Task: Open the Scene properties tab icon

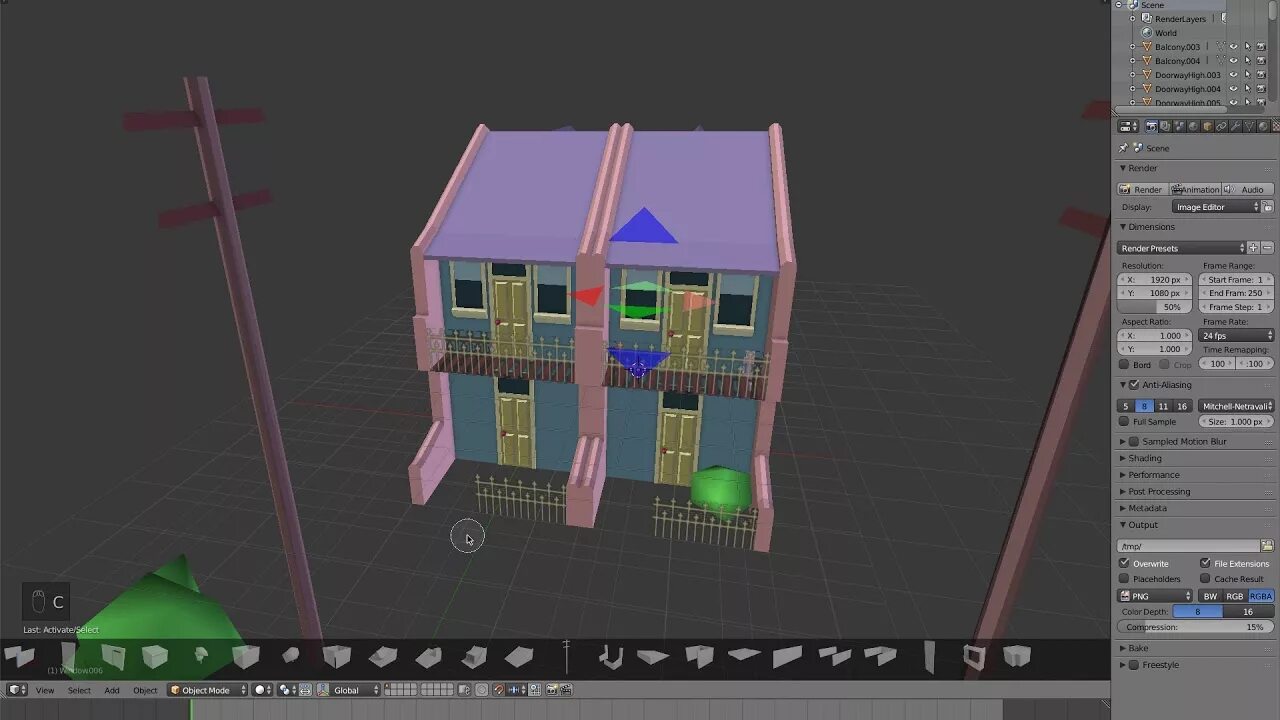Action: (x=1179, y=126)
